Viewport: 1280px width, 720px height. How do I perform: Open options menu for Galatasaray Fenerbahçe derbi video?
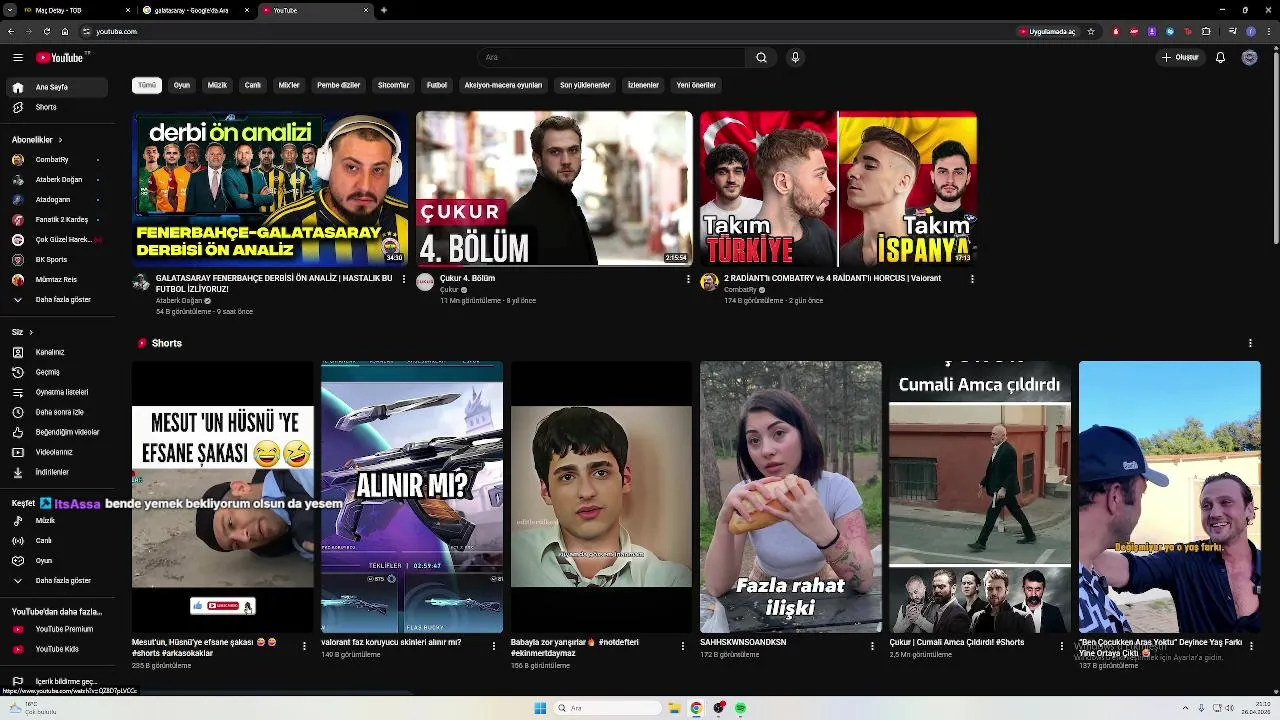404,279
